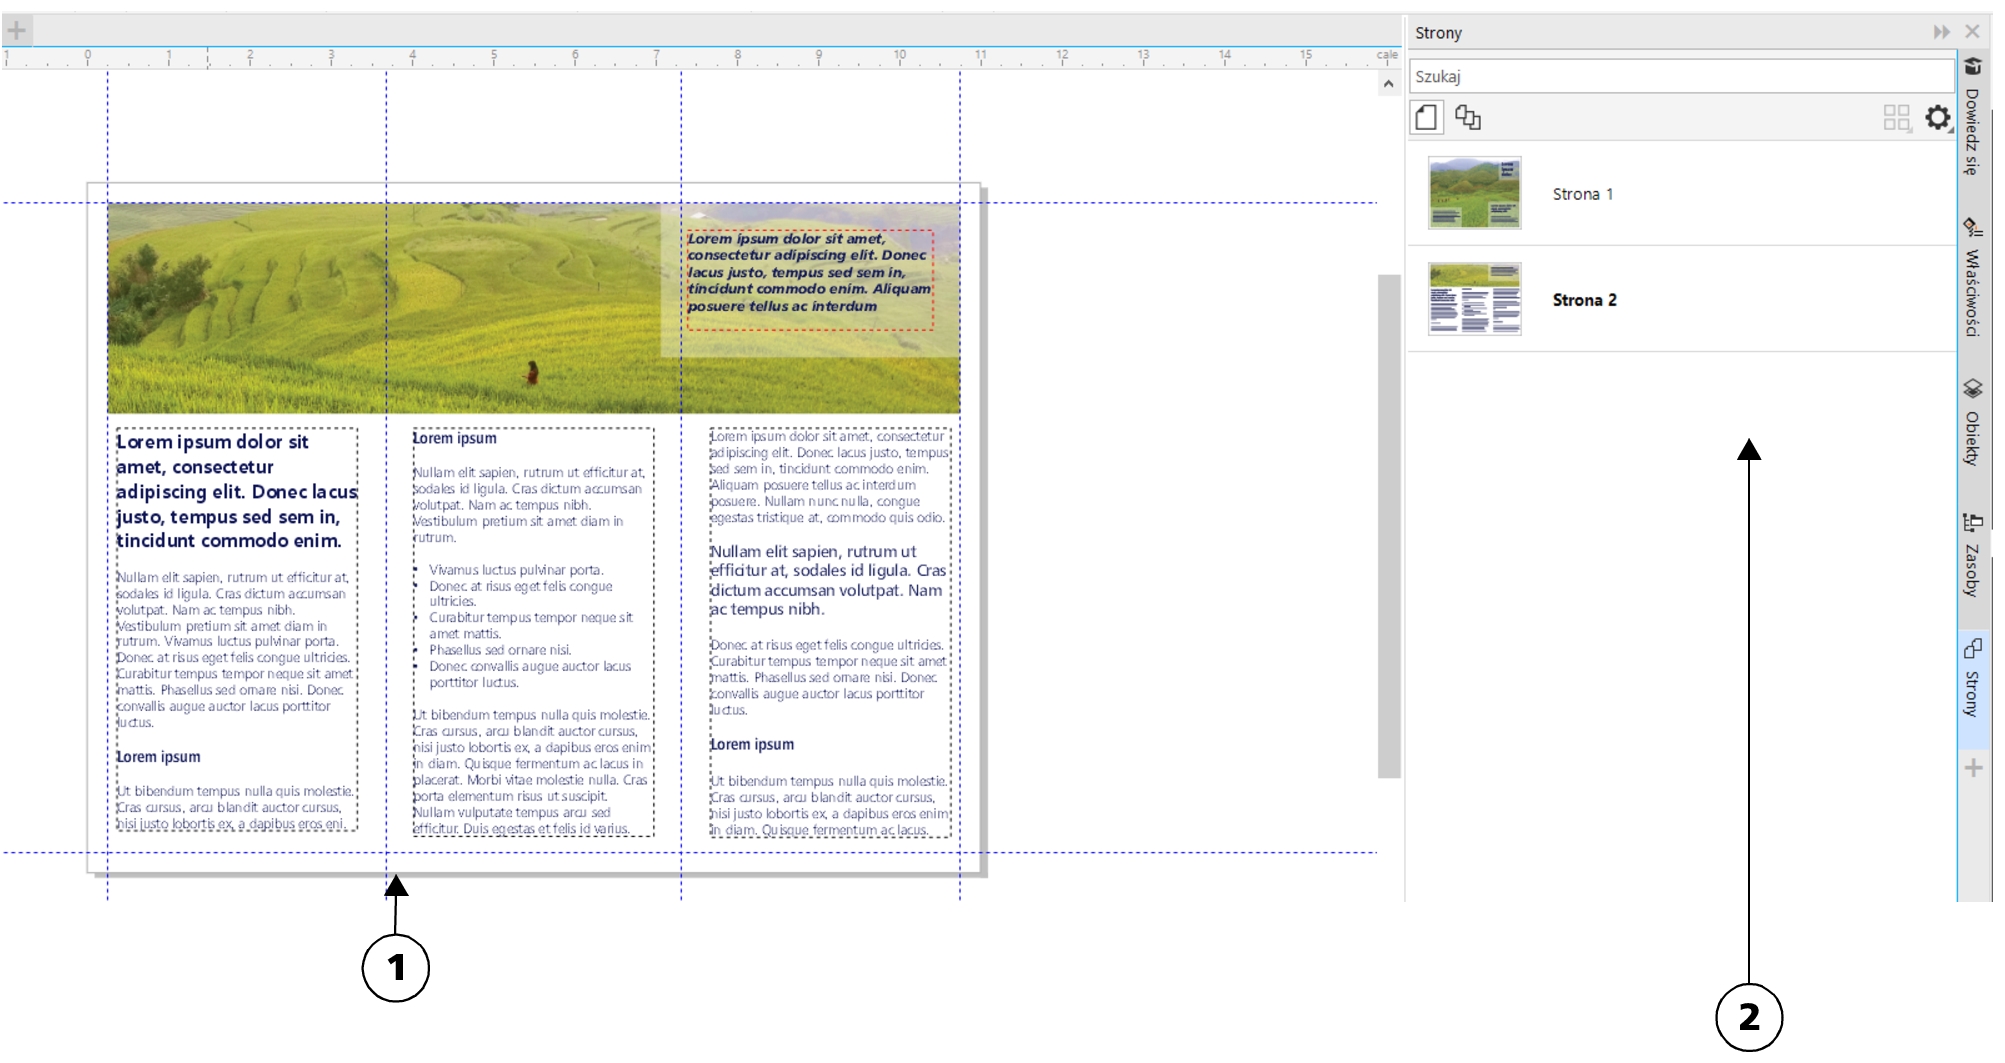Click the canvas vertical scrollbar thumb
Image resolution: width=2005 pixels, height=1063 pixels.
tap(1388, 525)
